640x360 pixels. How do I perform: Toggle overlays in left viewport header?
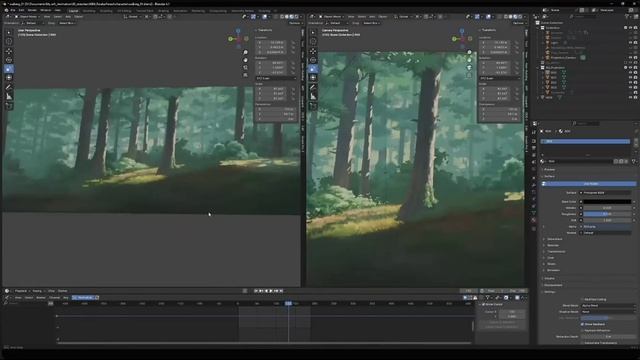click(264, 17)
